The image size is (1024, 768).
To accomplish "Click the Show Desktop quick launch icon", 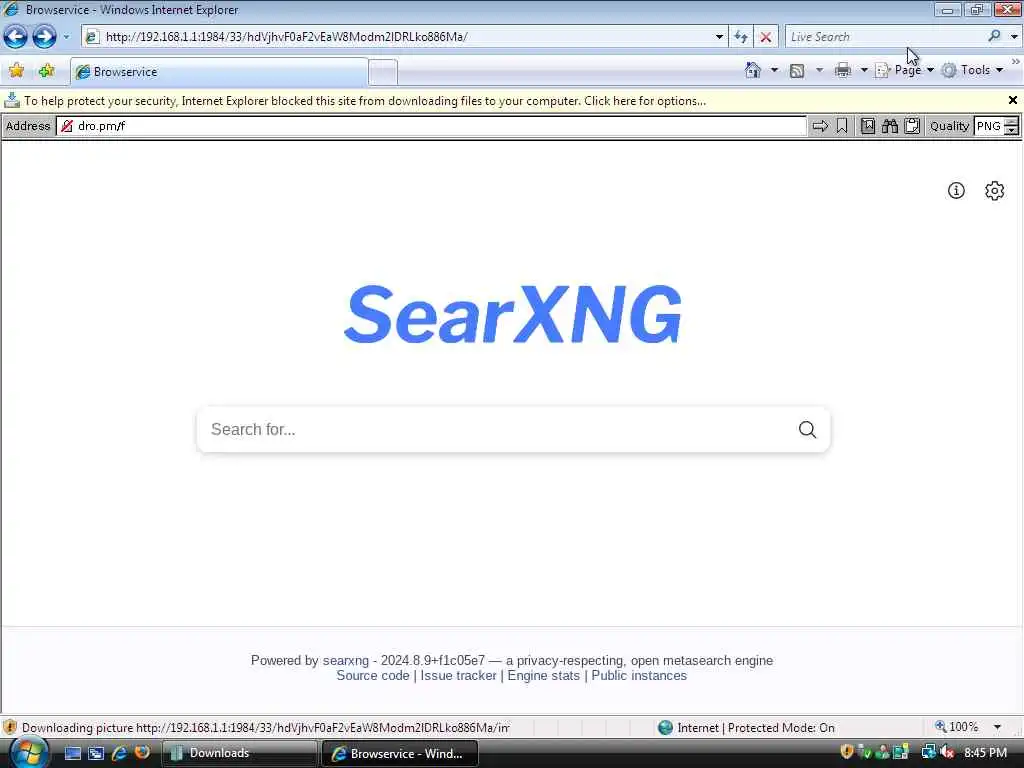I will pyautogui.click(x=73, y=753).
